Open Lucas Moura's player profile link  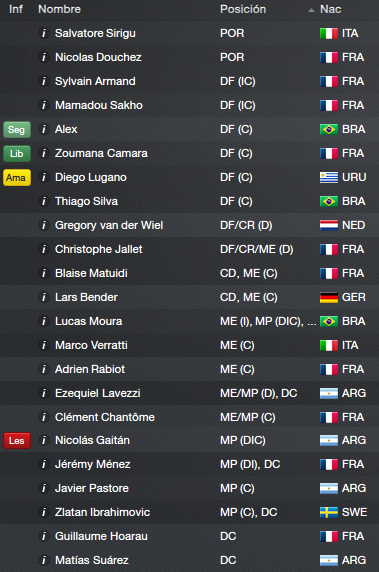click(x=89, y=321)
